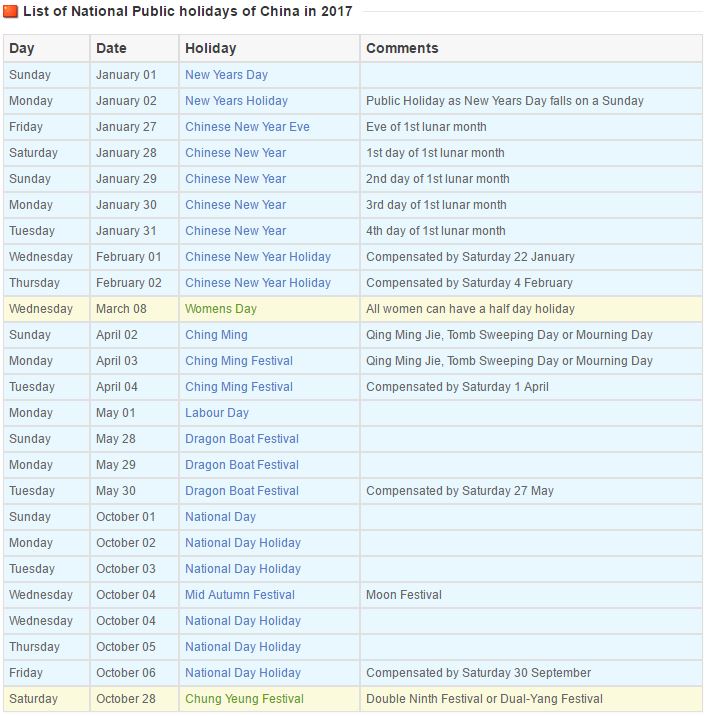Open the New Years Day link
707x716 pixels.
pyautogui.click(x=226, y=75)
